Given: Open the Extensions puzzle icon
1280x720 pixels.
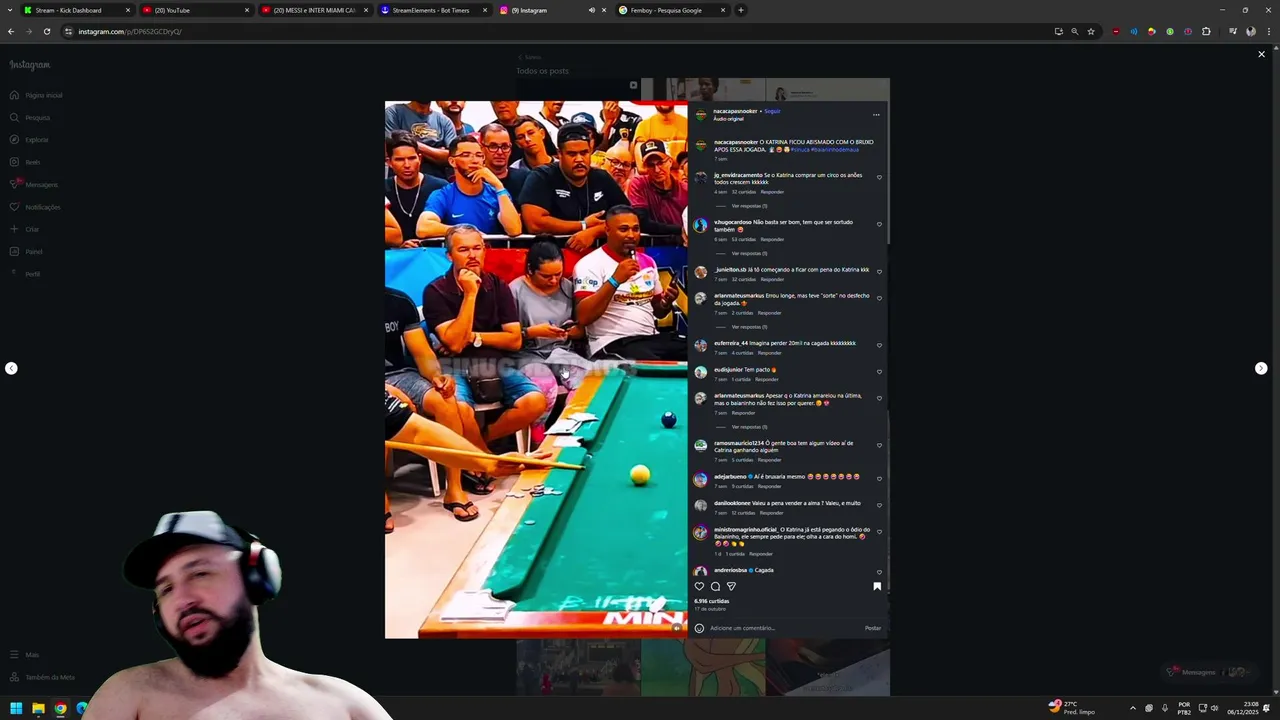Looking at the screenshot, I should click(1206, 31).
